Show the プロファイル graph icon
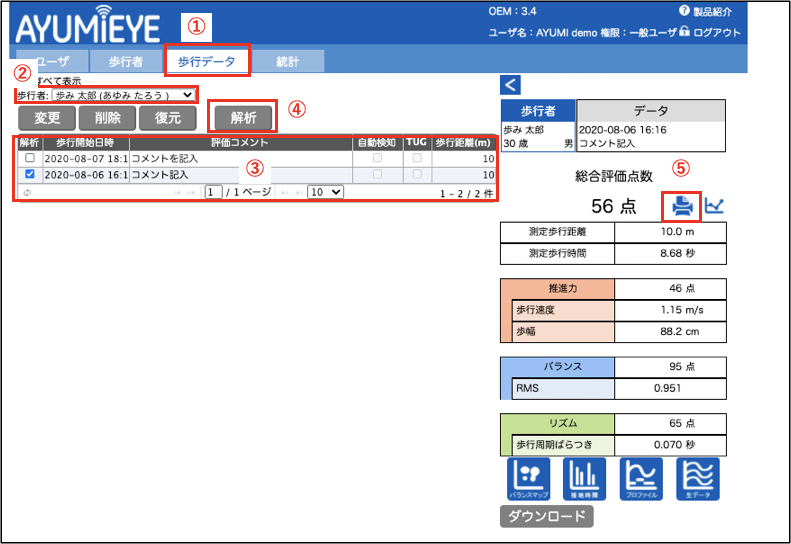This screenshot has width=791, height=544. coord(642,480)
